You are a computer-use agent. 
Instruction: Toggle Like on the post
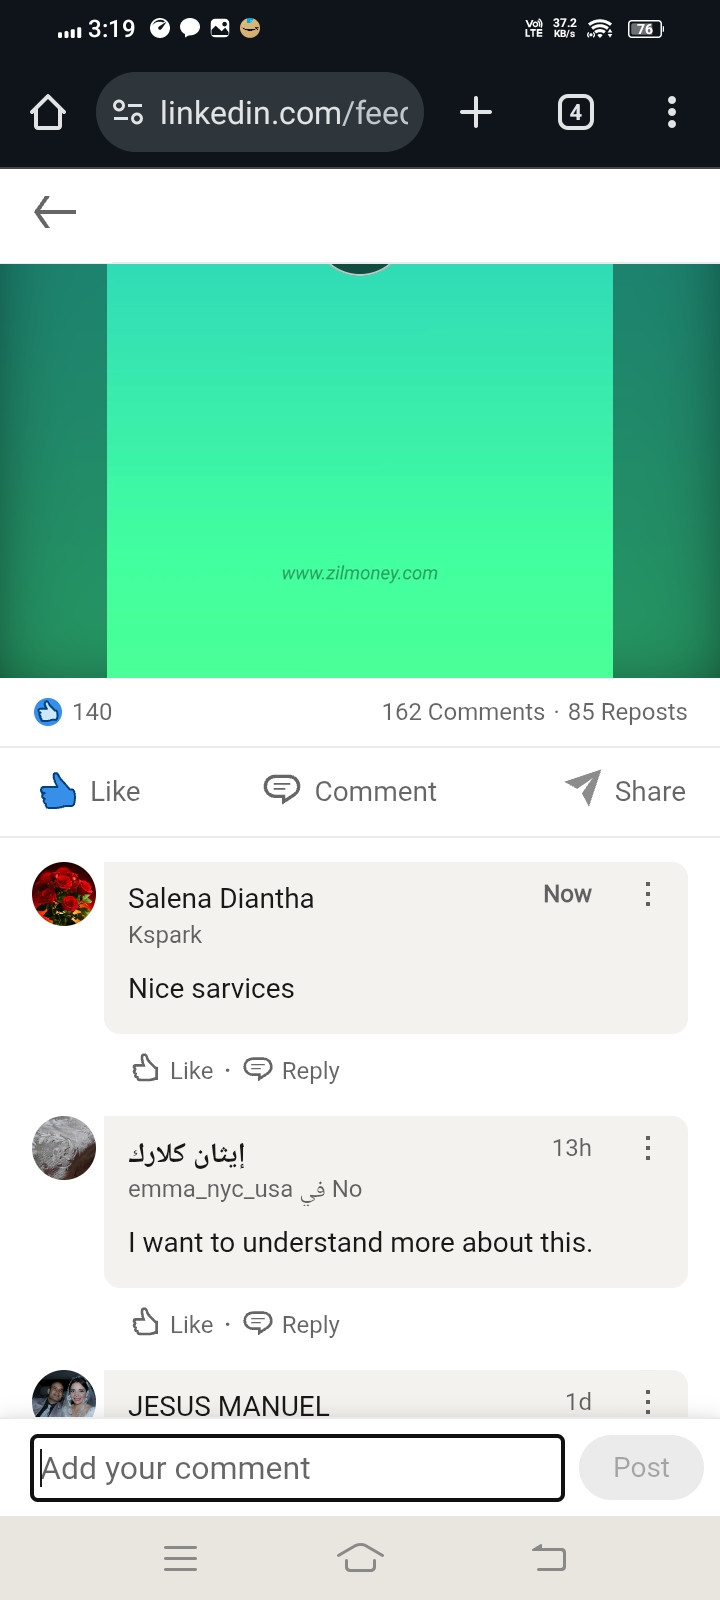(x=90, y=791)
